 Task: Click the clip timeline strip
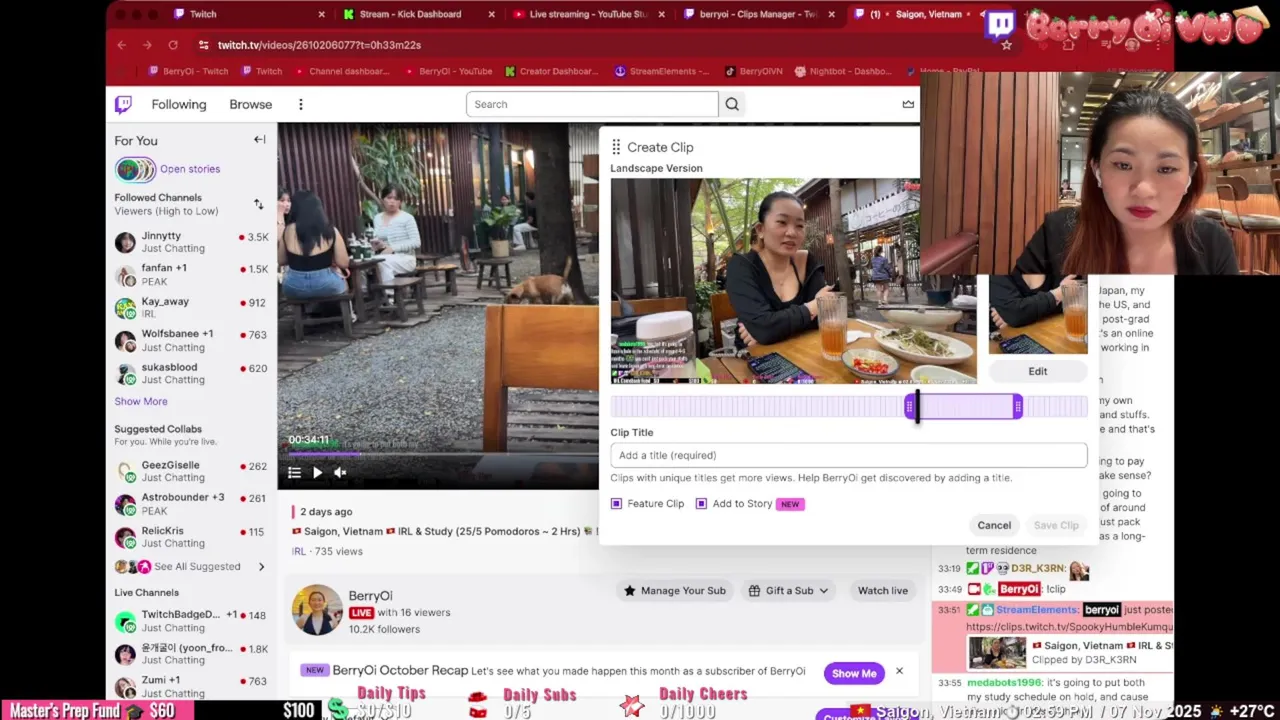coord(849,406)
